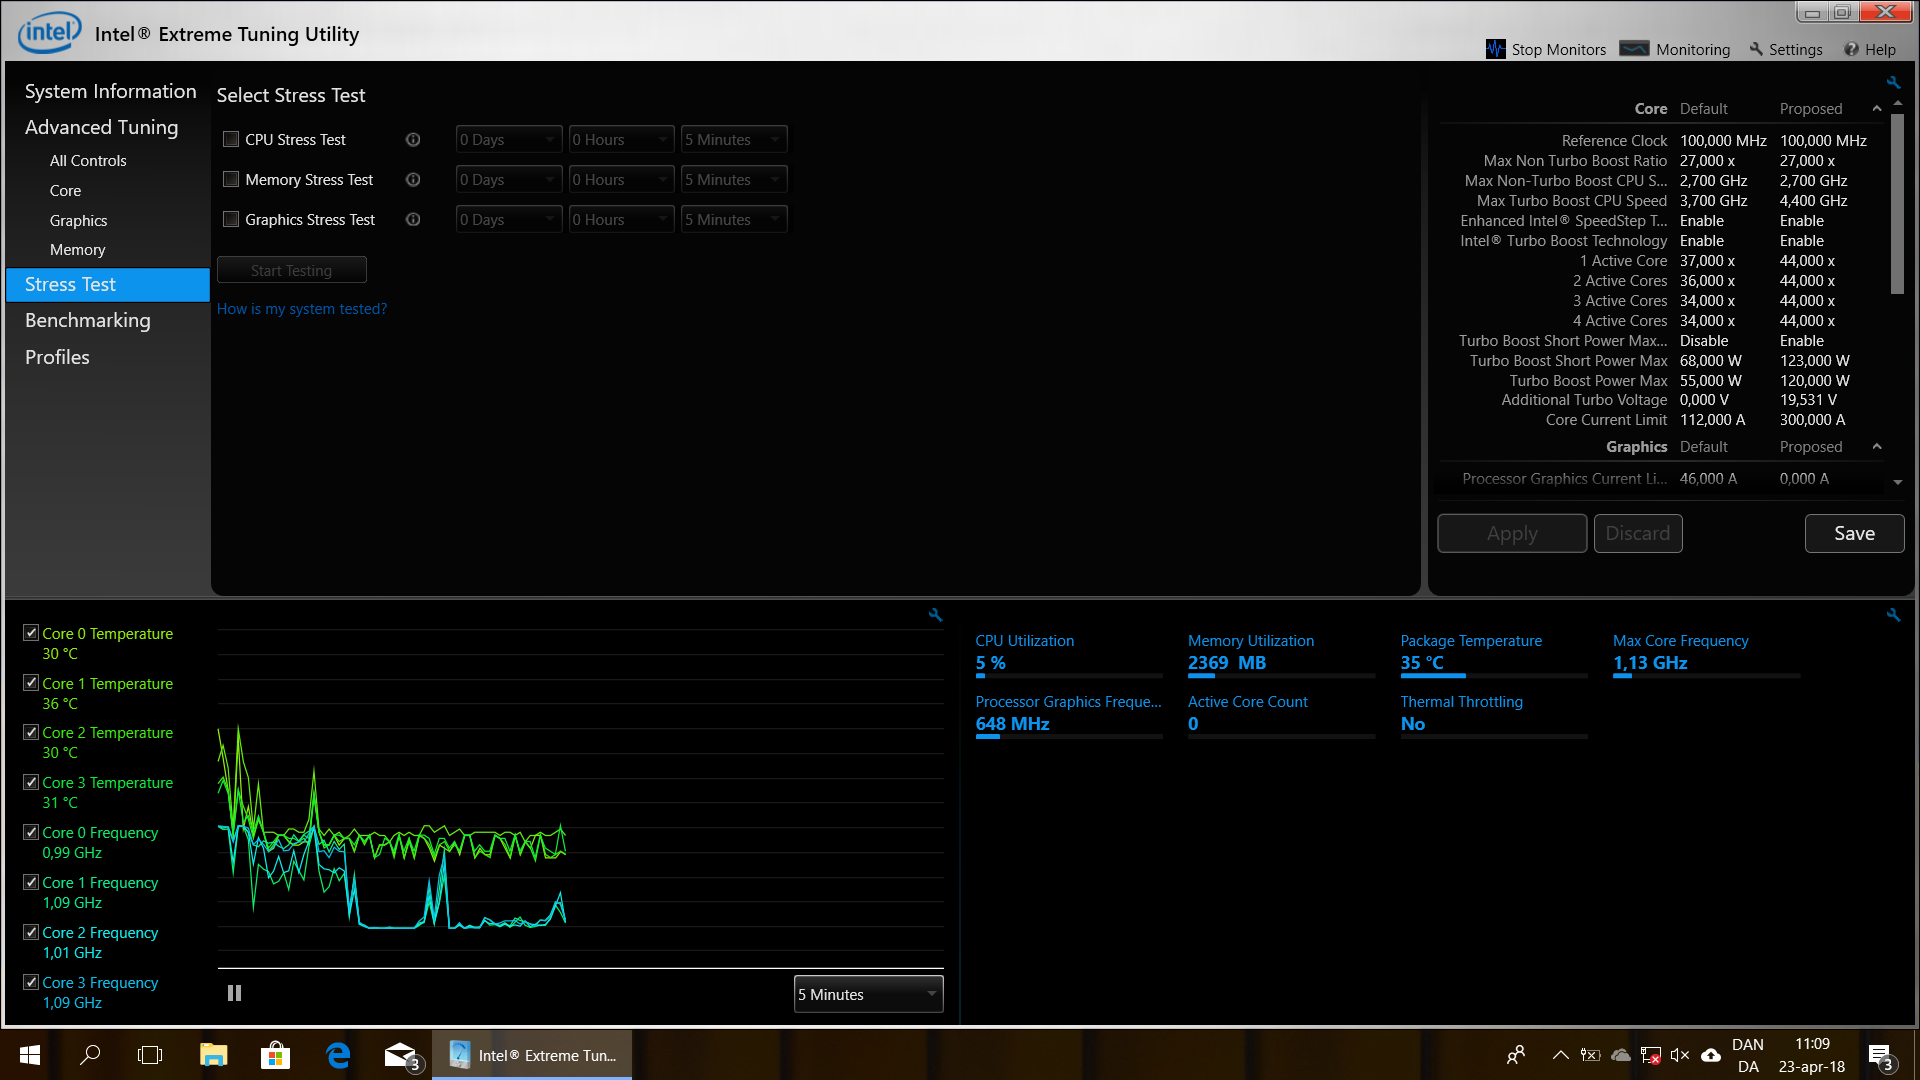1920x1080 pixels.
Task: Click the wrench icon above the monitor tiles
Action: coord(1893,615)
